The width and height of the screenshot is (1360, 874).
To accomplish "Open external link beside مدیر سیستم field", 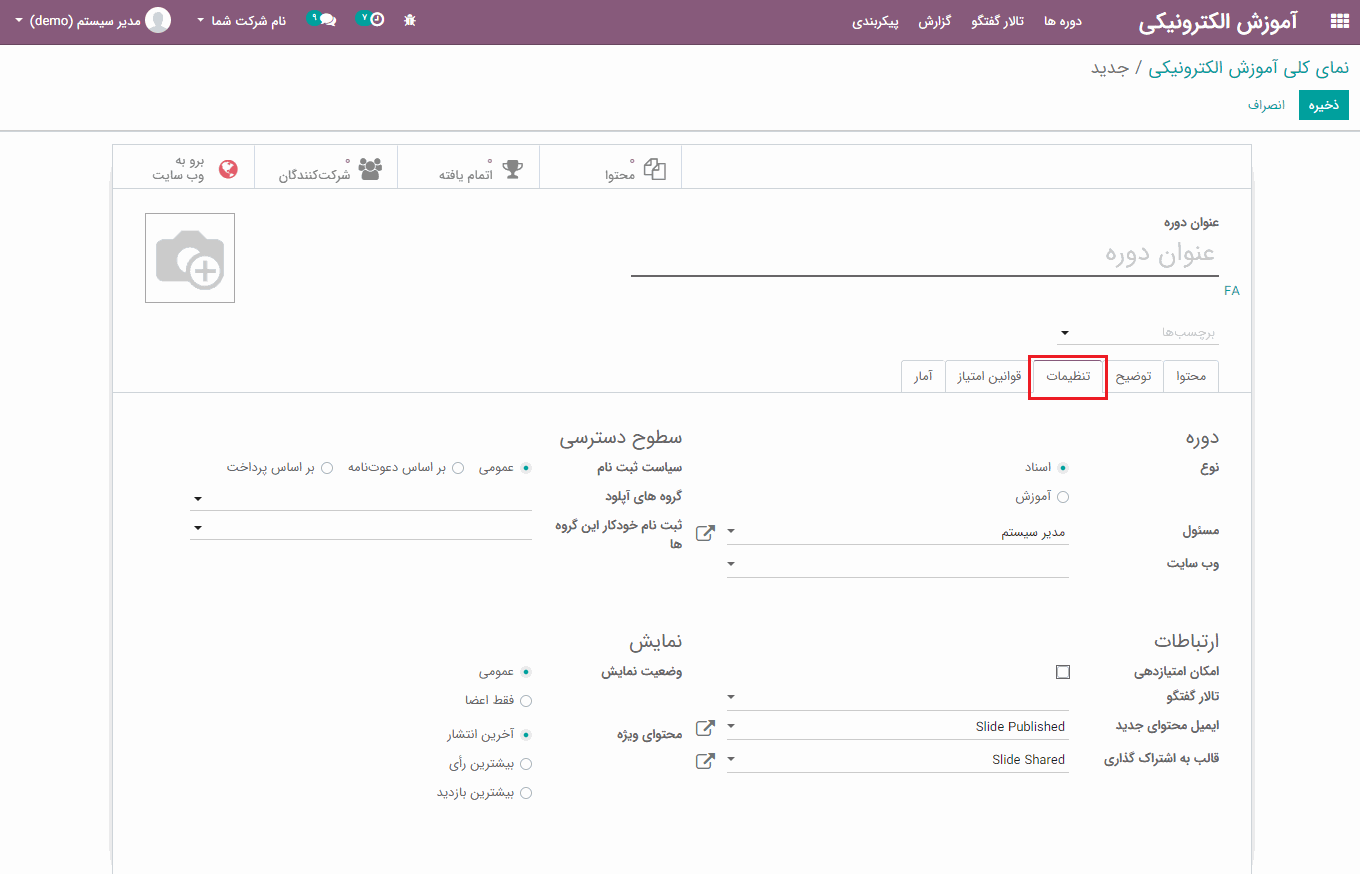I will 705,533.
